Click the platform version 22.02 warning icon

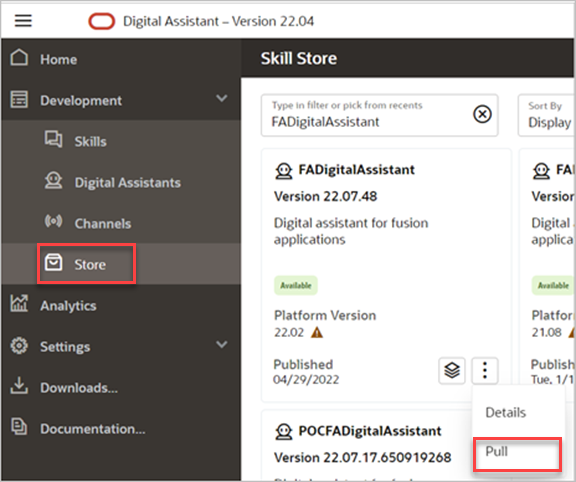tap(317, 332)
